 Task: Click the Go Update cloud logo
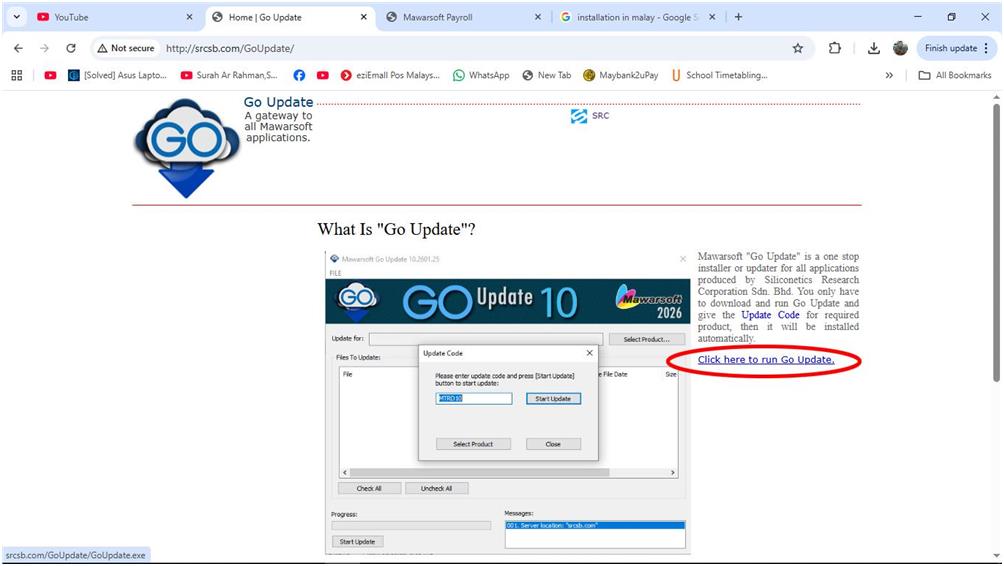(187, 146)
